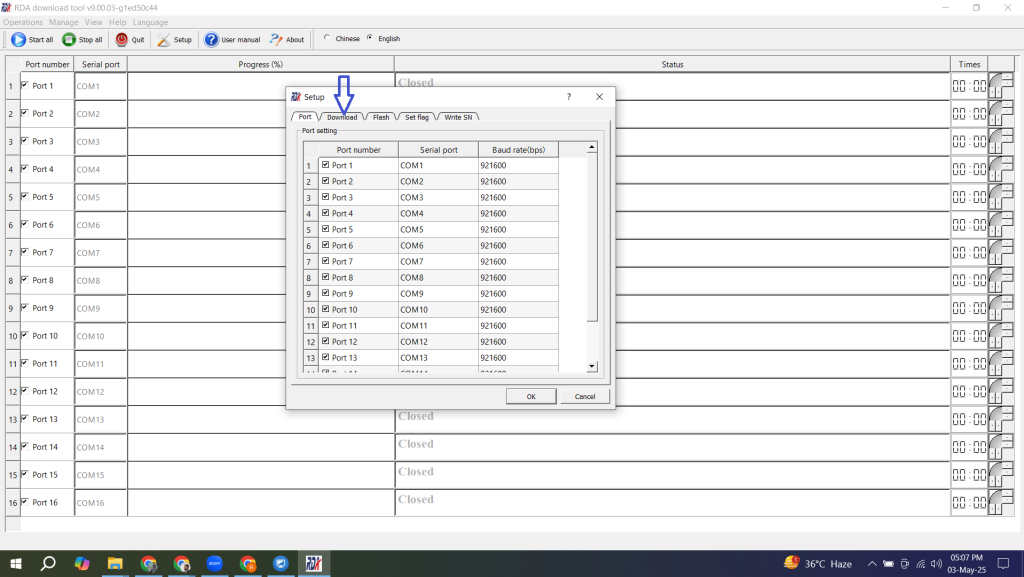The width and height of the screenshot is (1024, 577).
Task: Open the Write SN tab
Action: pyautogui.click(x=458, y=117)
